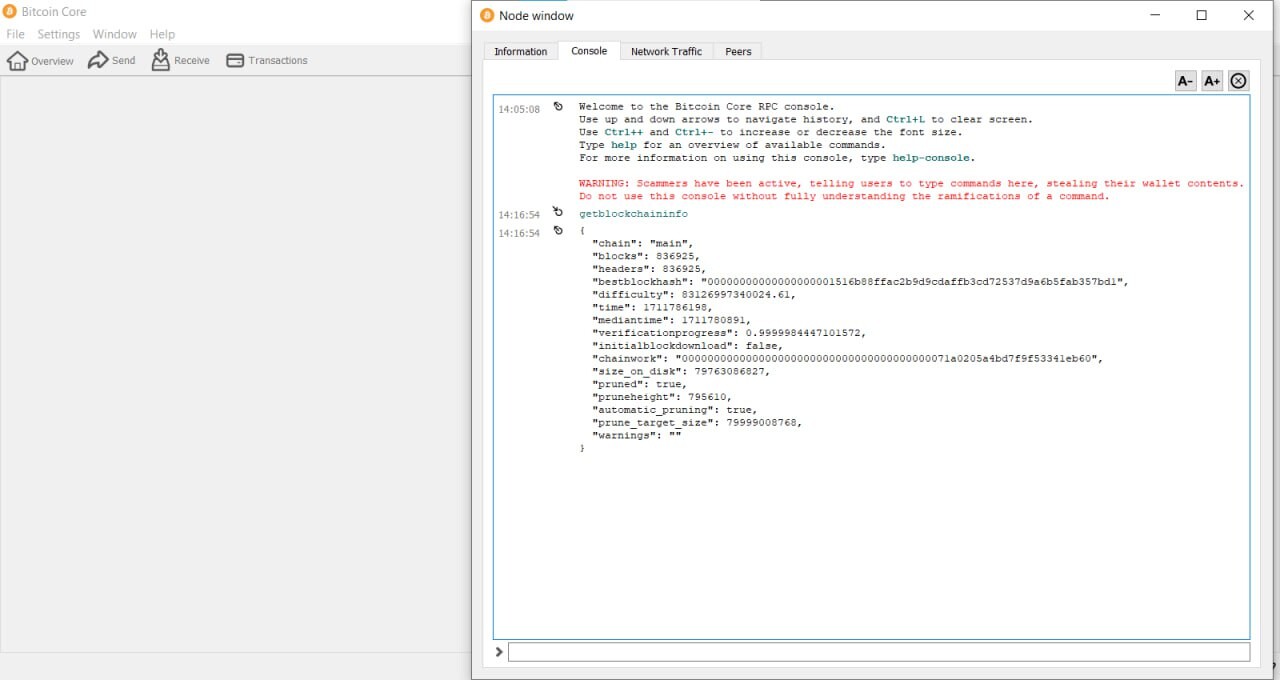The image size is (1280, 680).
Task: Open the Window menu
Action: (115, 34)
